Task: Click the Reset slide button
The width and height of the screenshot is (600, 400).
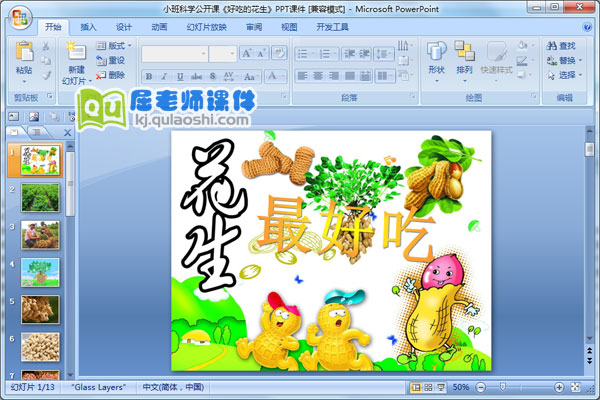Action: pyautogui.click(x=111, y=60)
